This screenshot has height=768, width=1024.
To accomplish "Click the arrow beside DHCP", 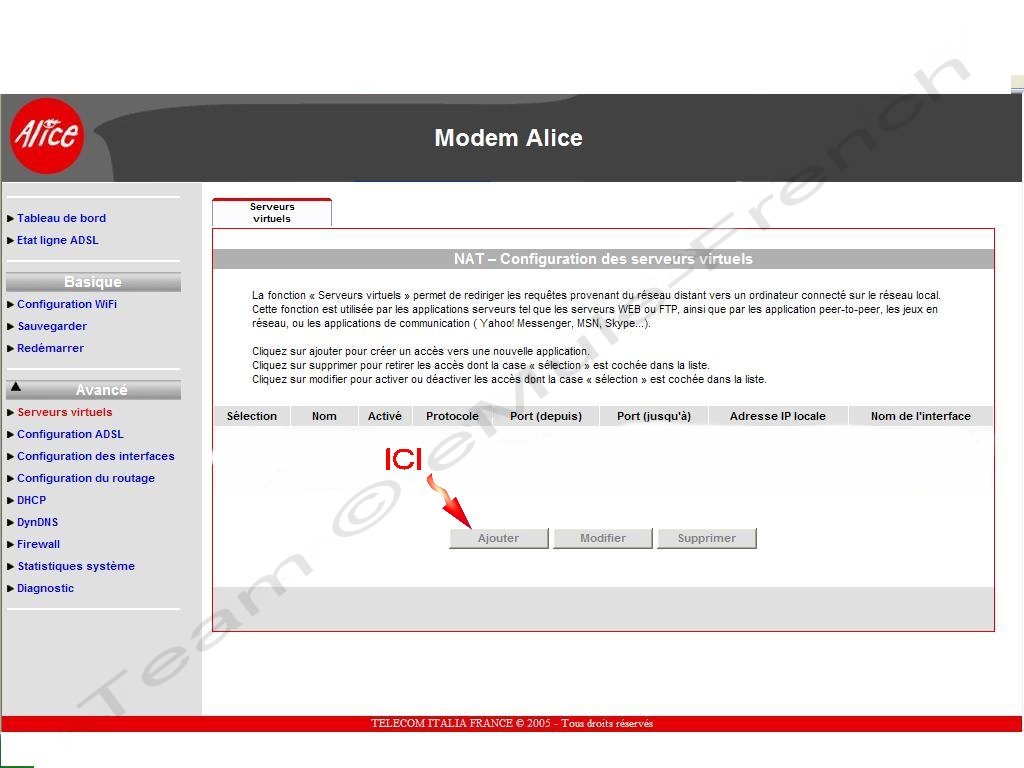I will [x=10, y=501].
